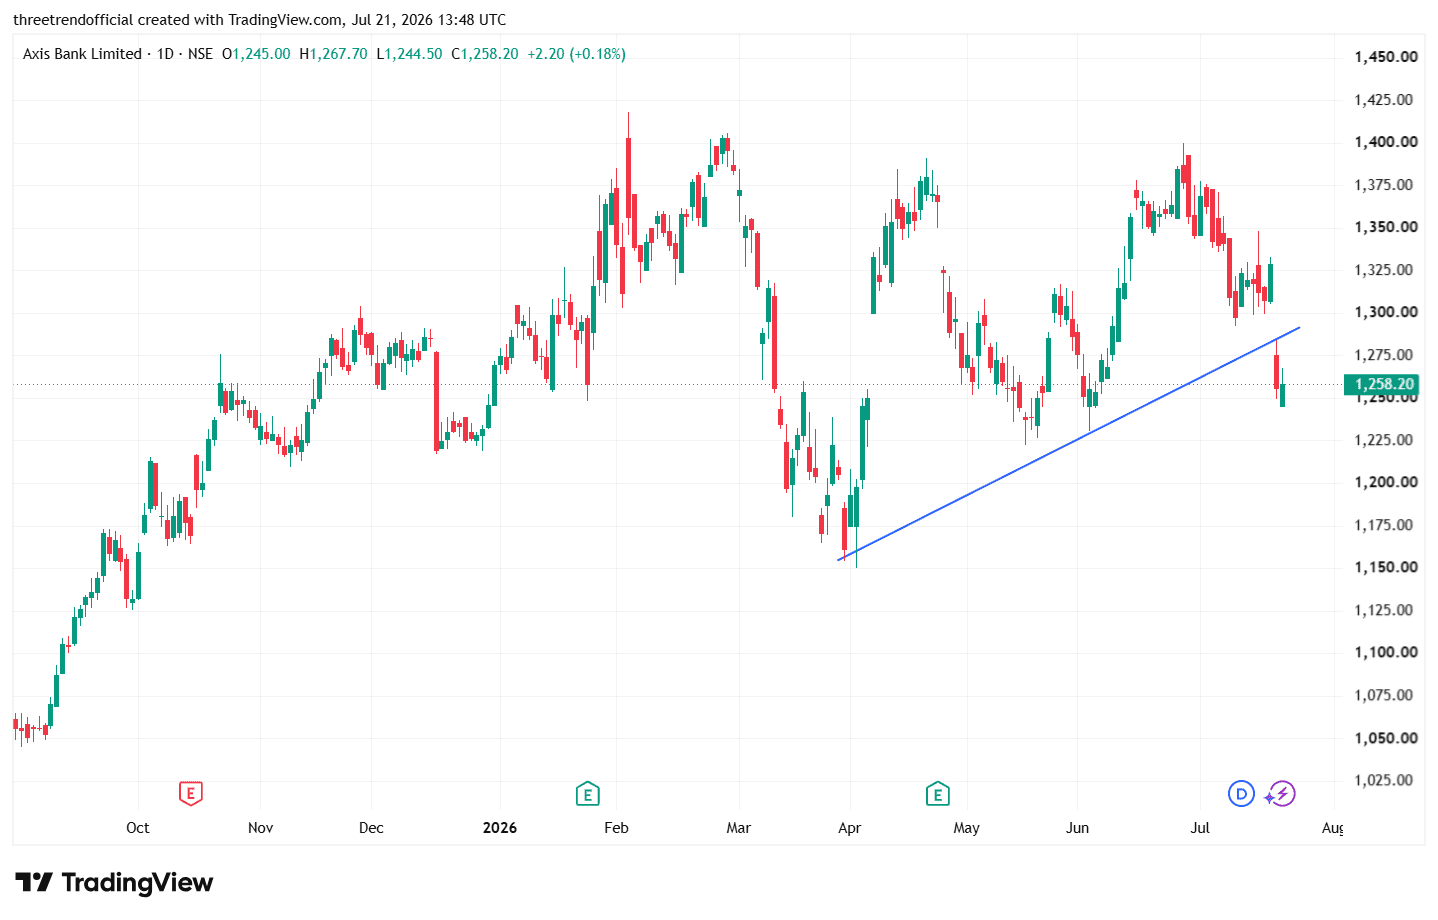Click the 1,200.00 price axis label
Screen dimensions: 1438x920
click(x=1385, y=482)
